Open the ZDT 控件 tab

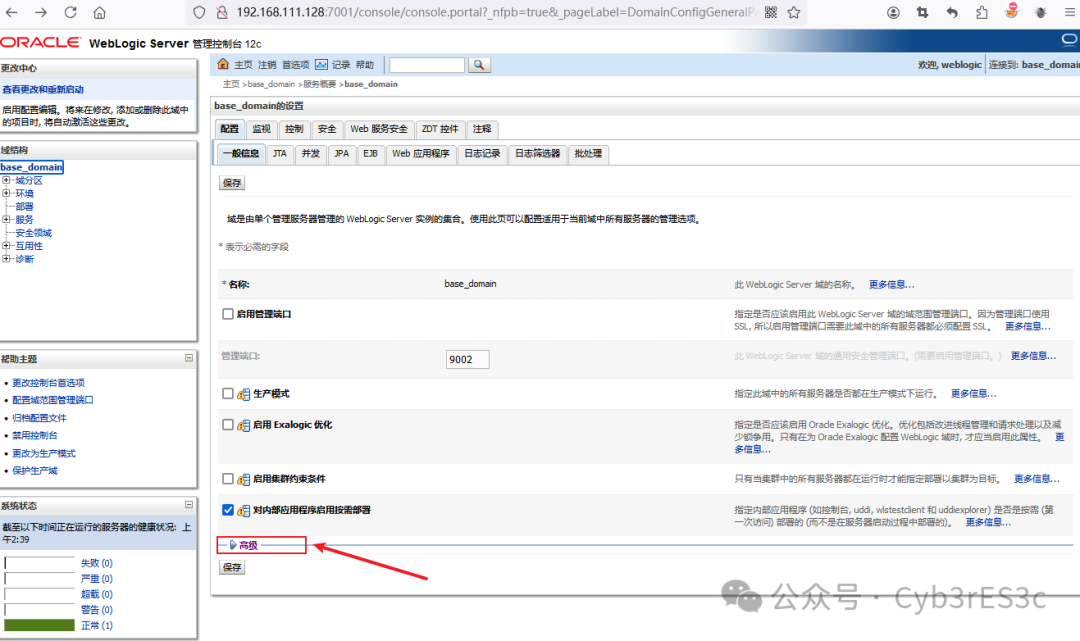tap(440, 129)
